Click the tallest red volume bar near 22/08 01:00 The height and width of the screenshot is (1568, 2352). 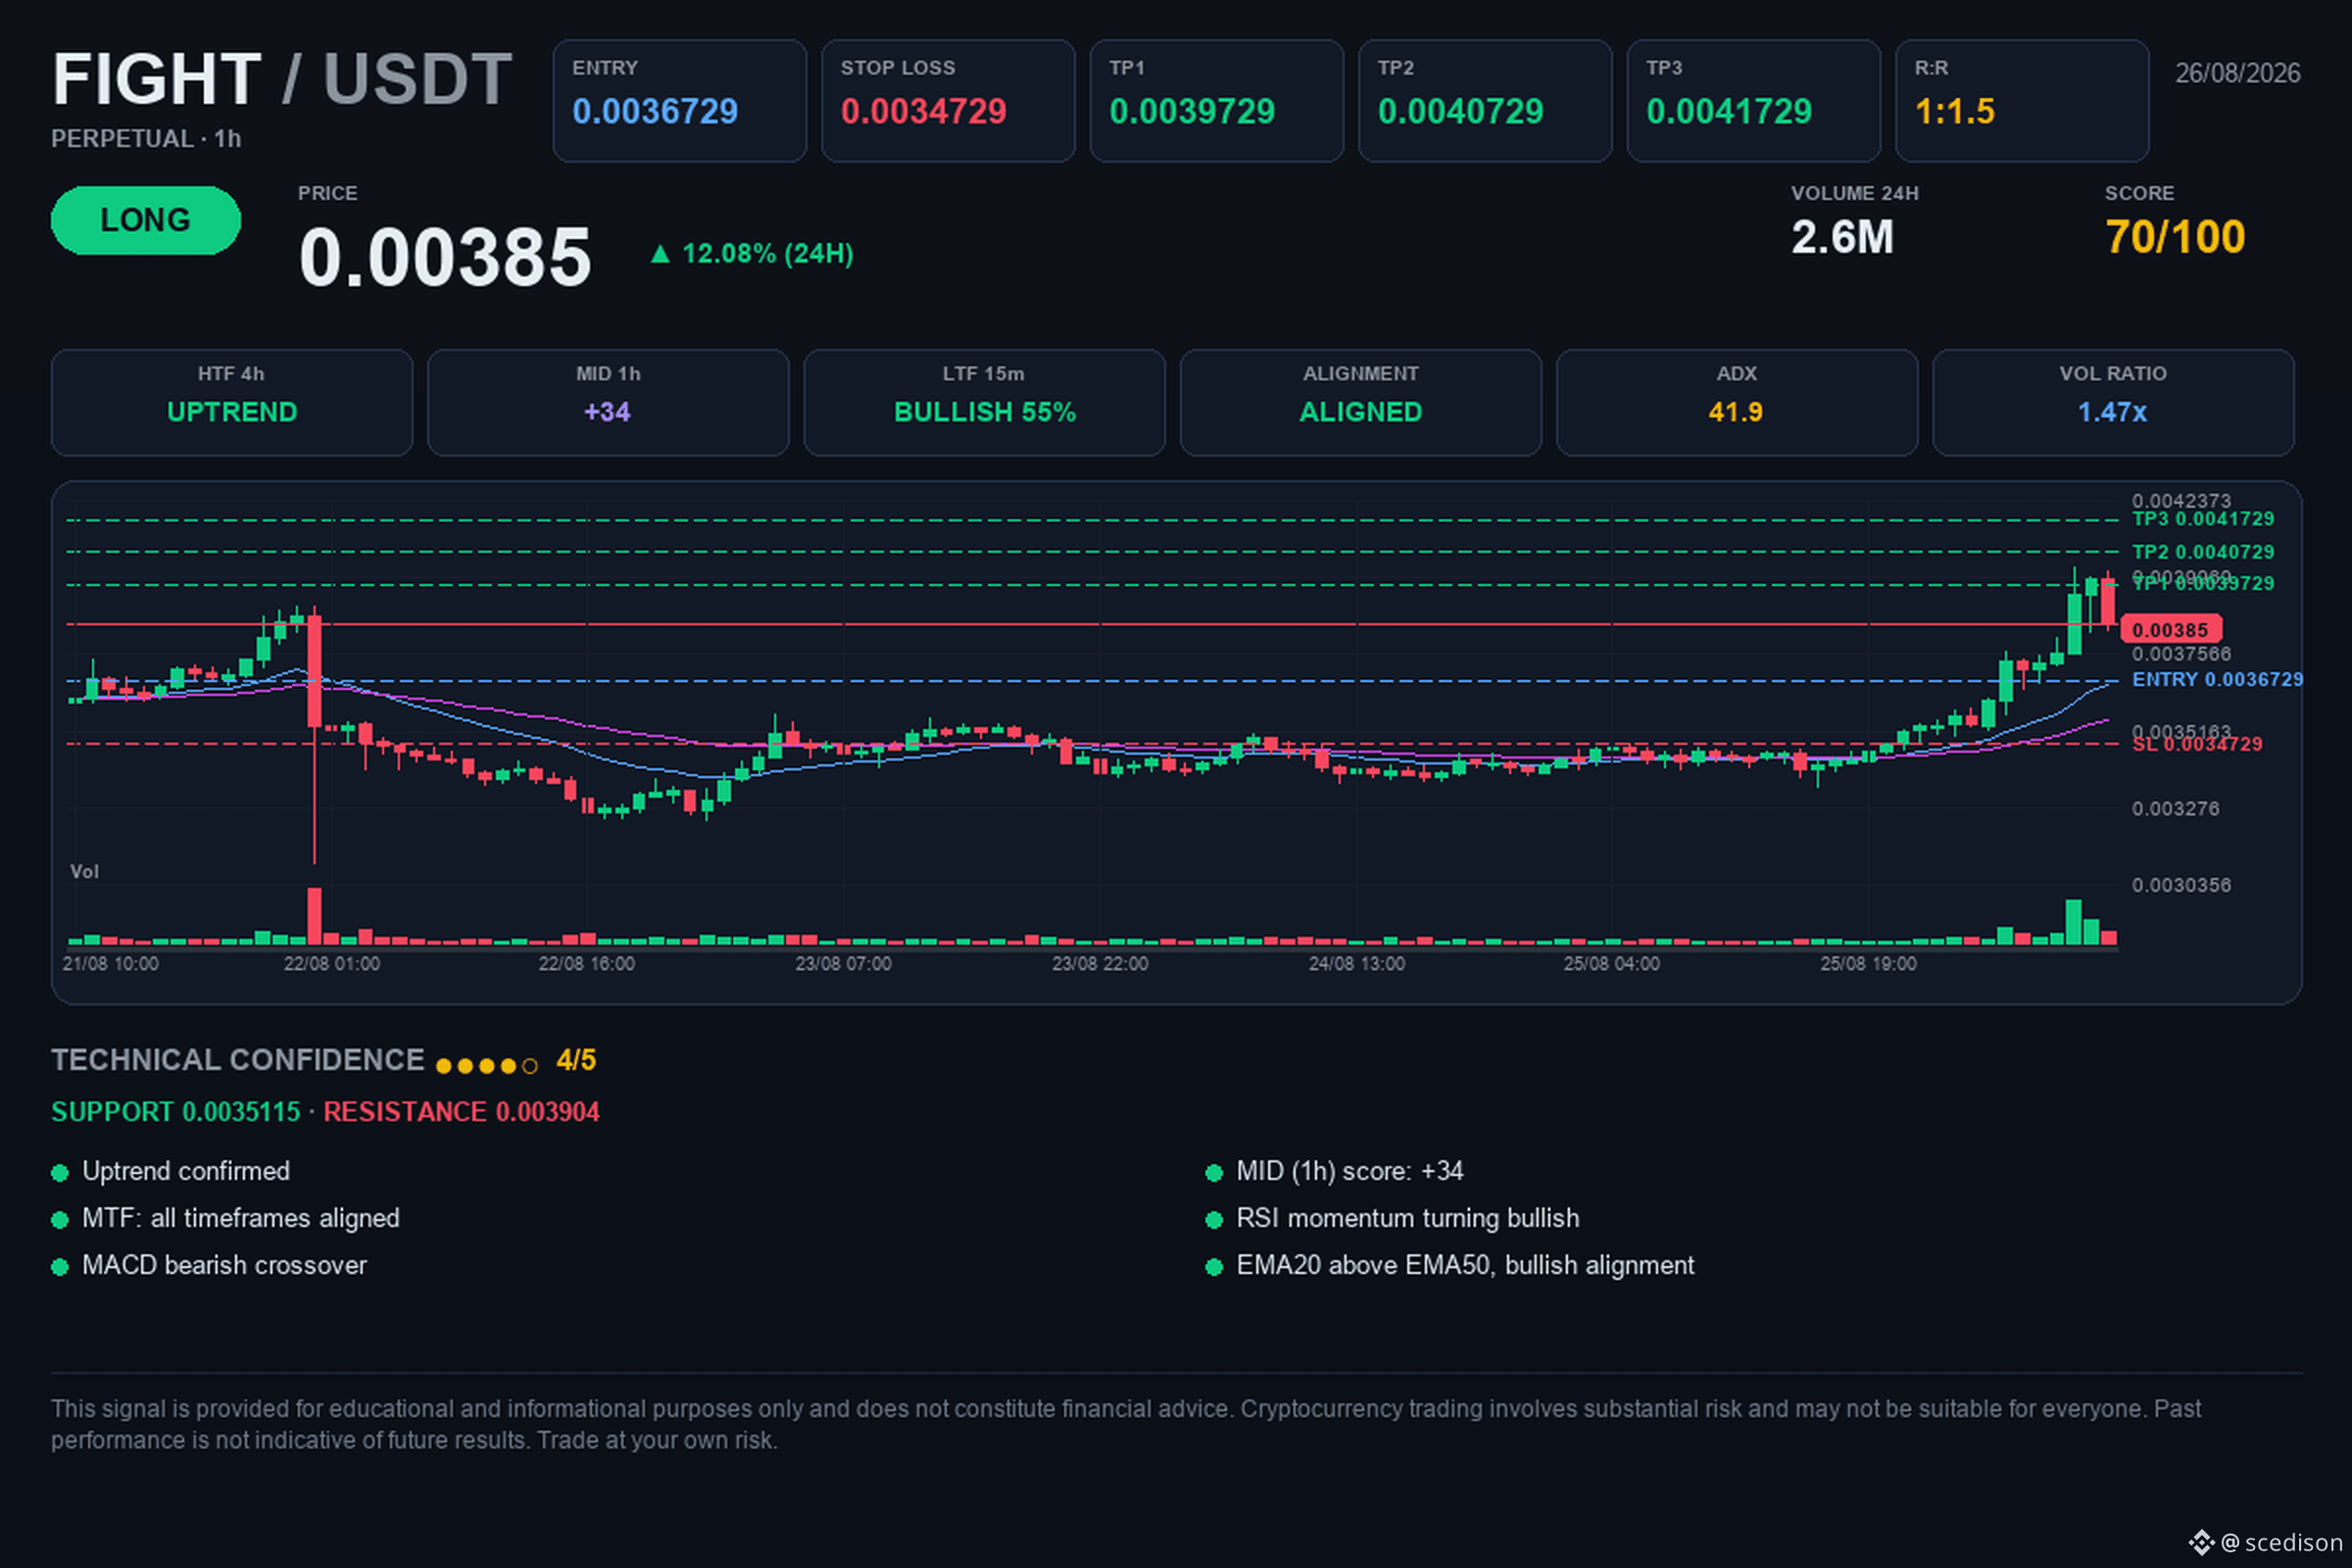pos(314,916)
